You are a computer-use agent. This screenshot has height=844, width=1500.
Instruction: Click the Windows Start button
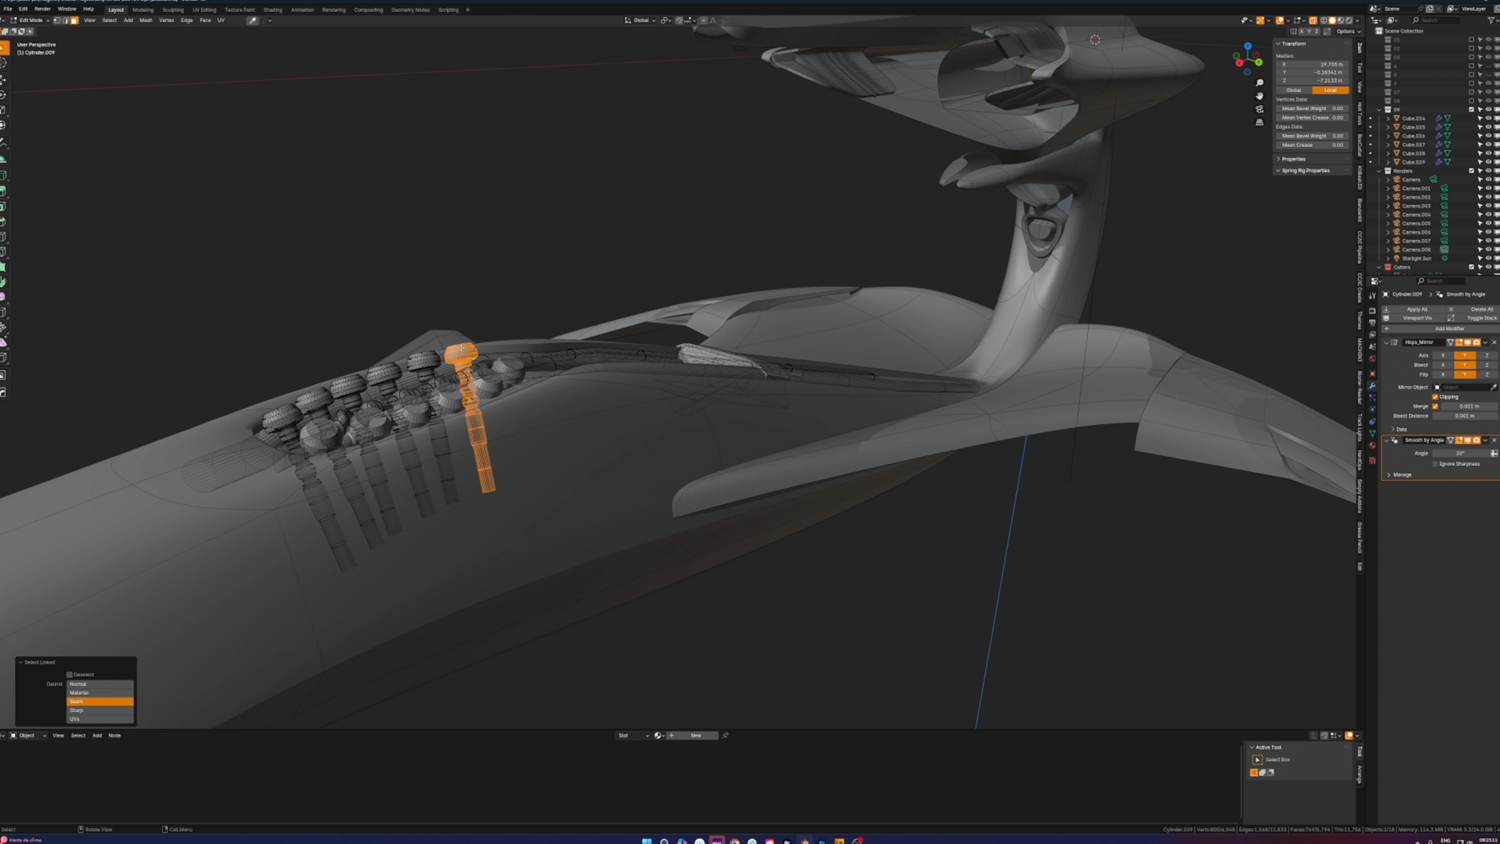646,841
